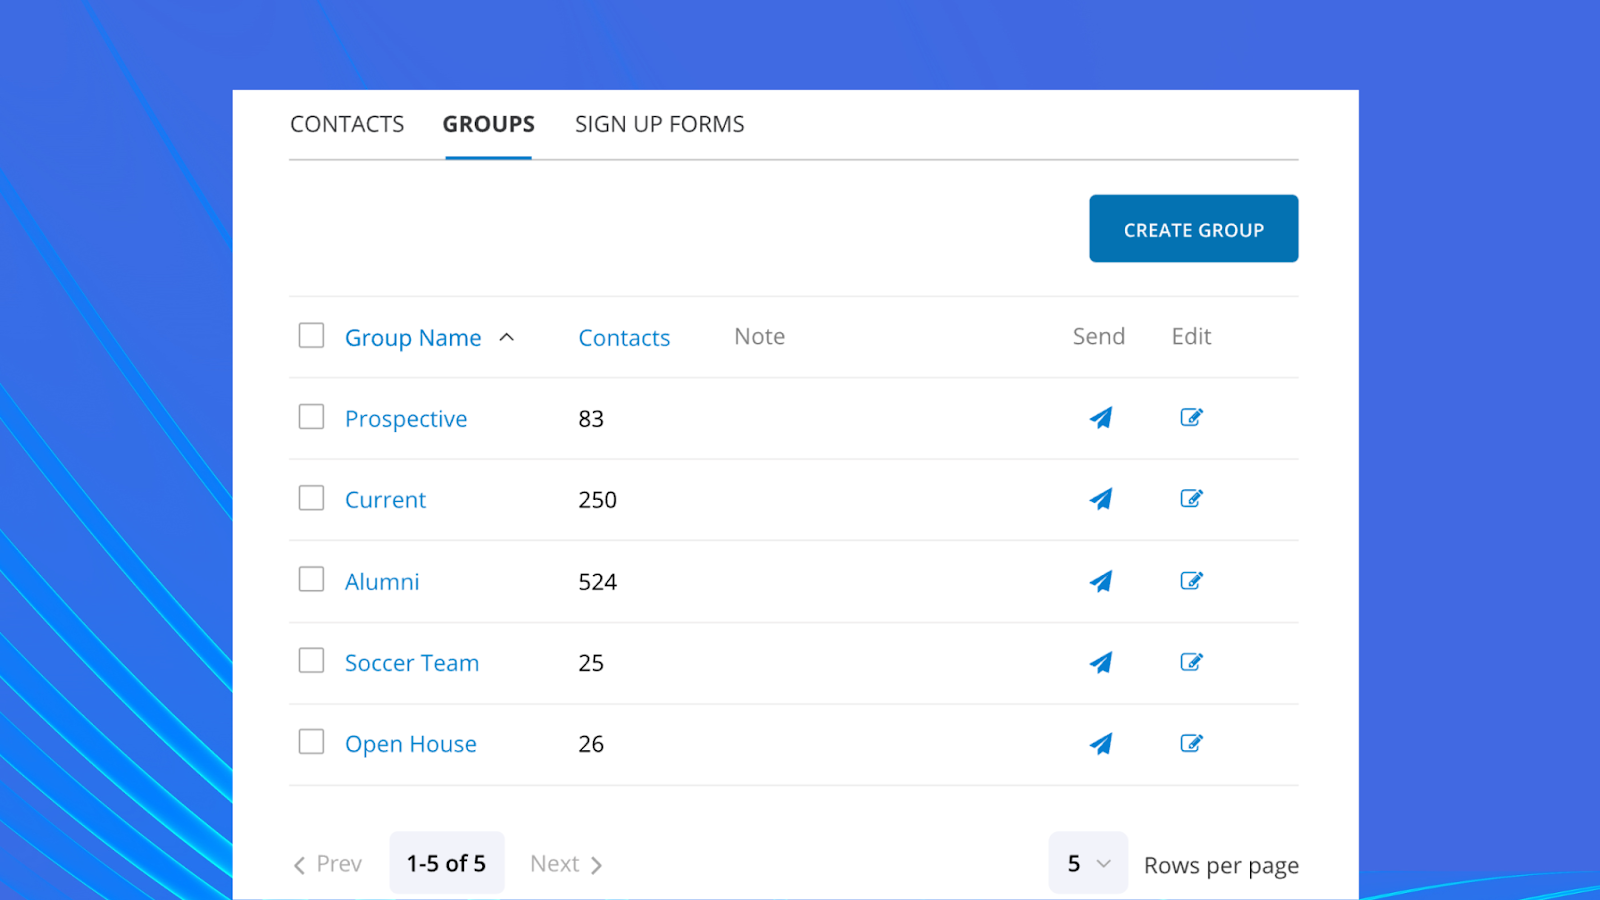Image resolution: width=1600 pixels, height=900 pixels.
Task: Open the Open House group link
Action: tap(411, 744)
